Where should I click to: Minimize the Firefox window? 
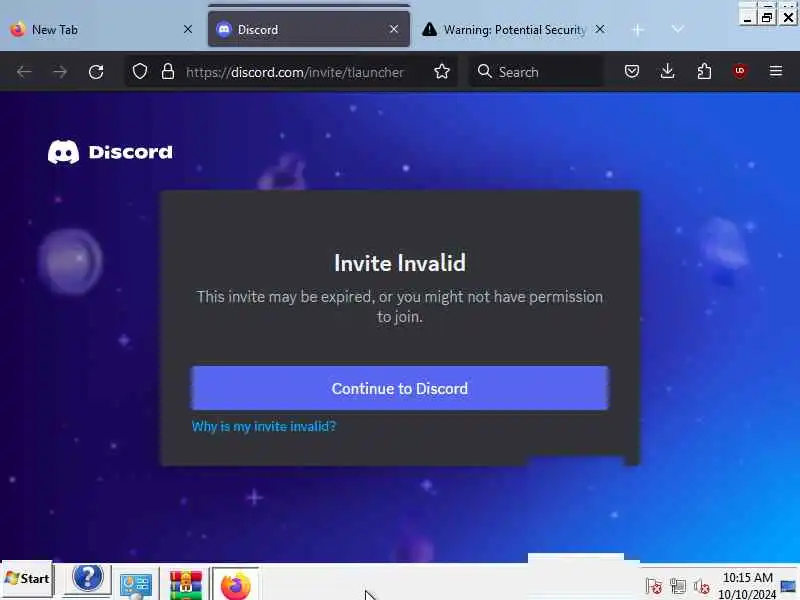[747, 18]
